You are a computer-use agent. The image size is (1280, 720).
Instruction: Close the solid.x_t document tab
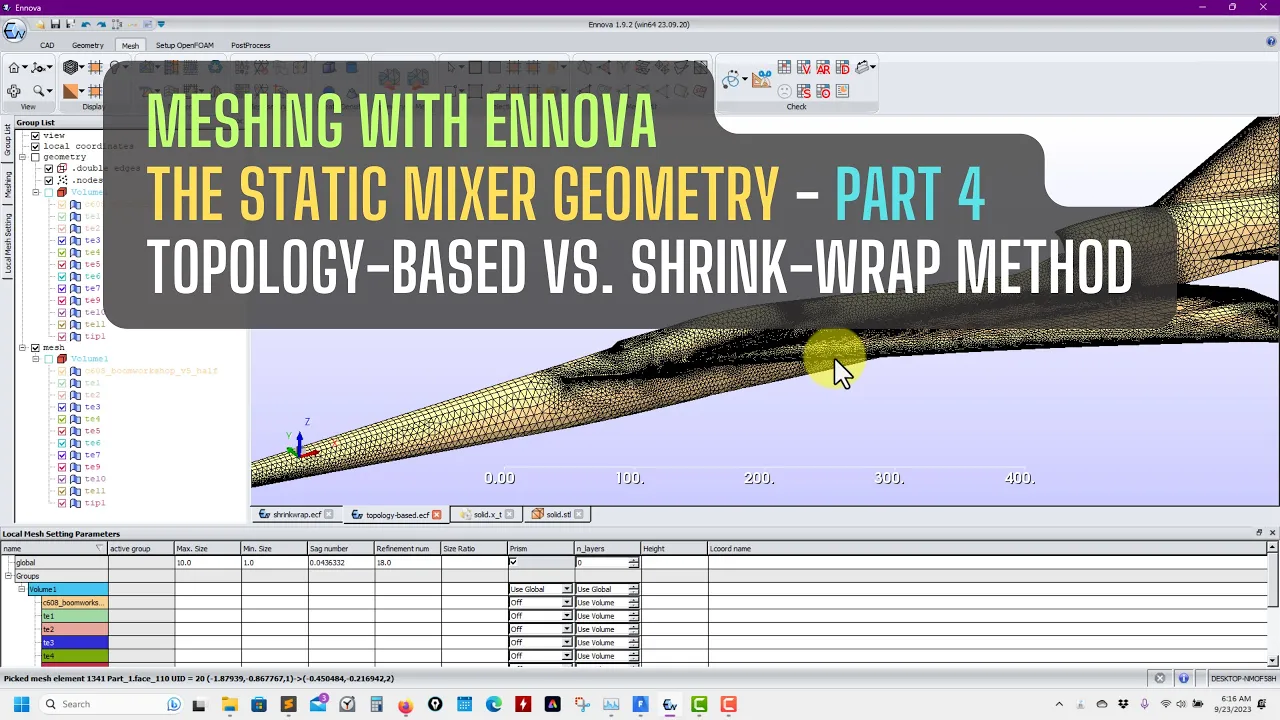pyautogui.click(x=509, y=514)
